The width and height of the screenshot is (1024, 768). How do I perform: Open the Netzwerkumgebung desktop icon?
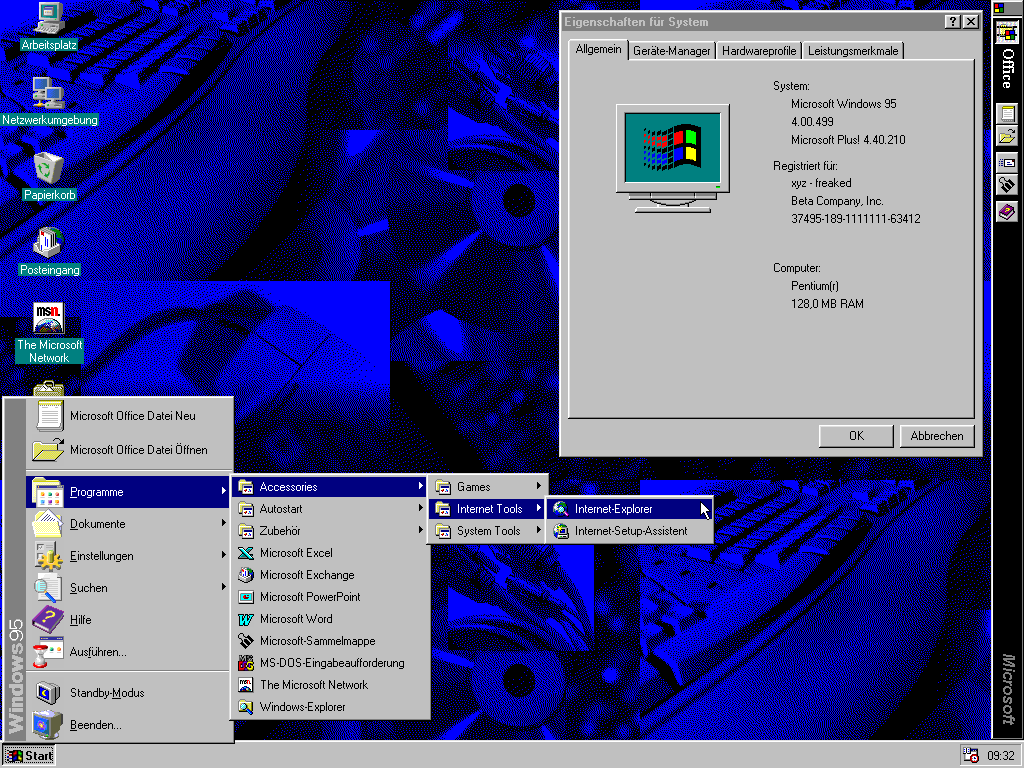pos(48,93)
